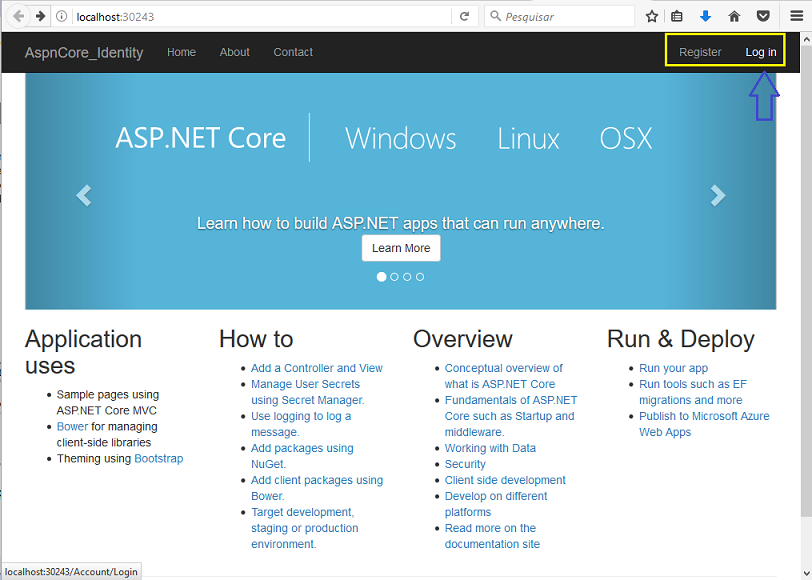Open Add client packages using Bower link
Screen dimensions: 812x580
(317, 488)
